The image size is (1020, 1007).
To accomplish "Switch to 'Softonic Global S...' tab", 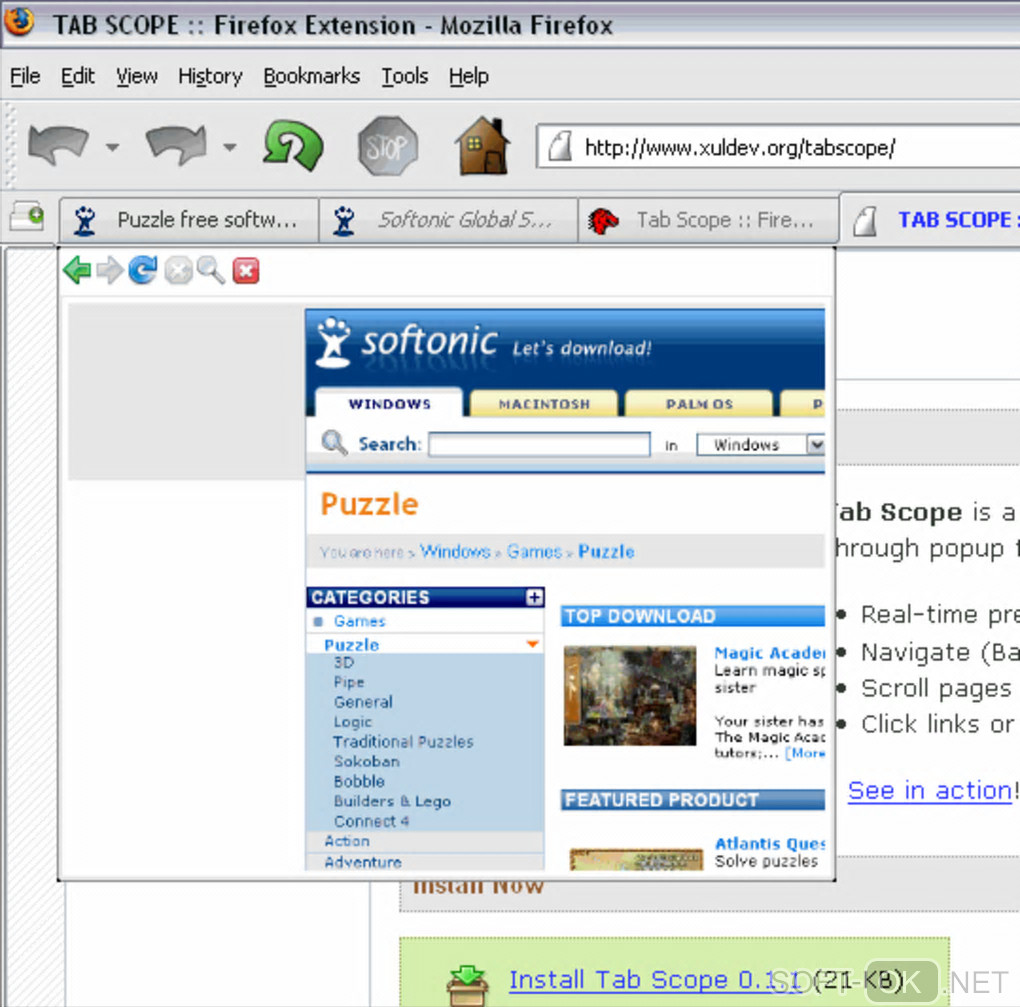I will click(x=448, y=220).
